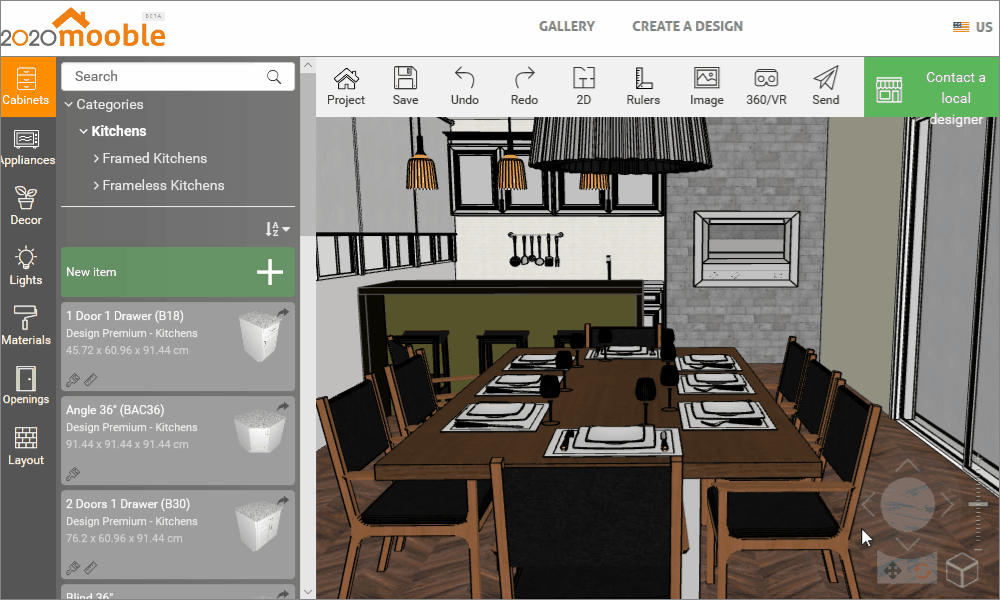Click the zoom slider handle
Screen dimensions: 1000x600
[x=978, y=504]
